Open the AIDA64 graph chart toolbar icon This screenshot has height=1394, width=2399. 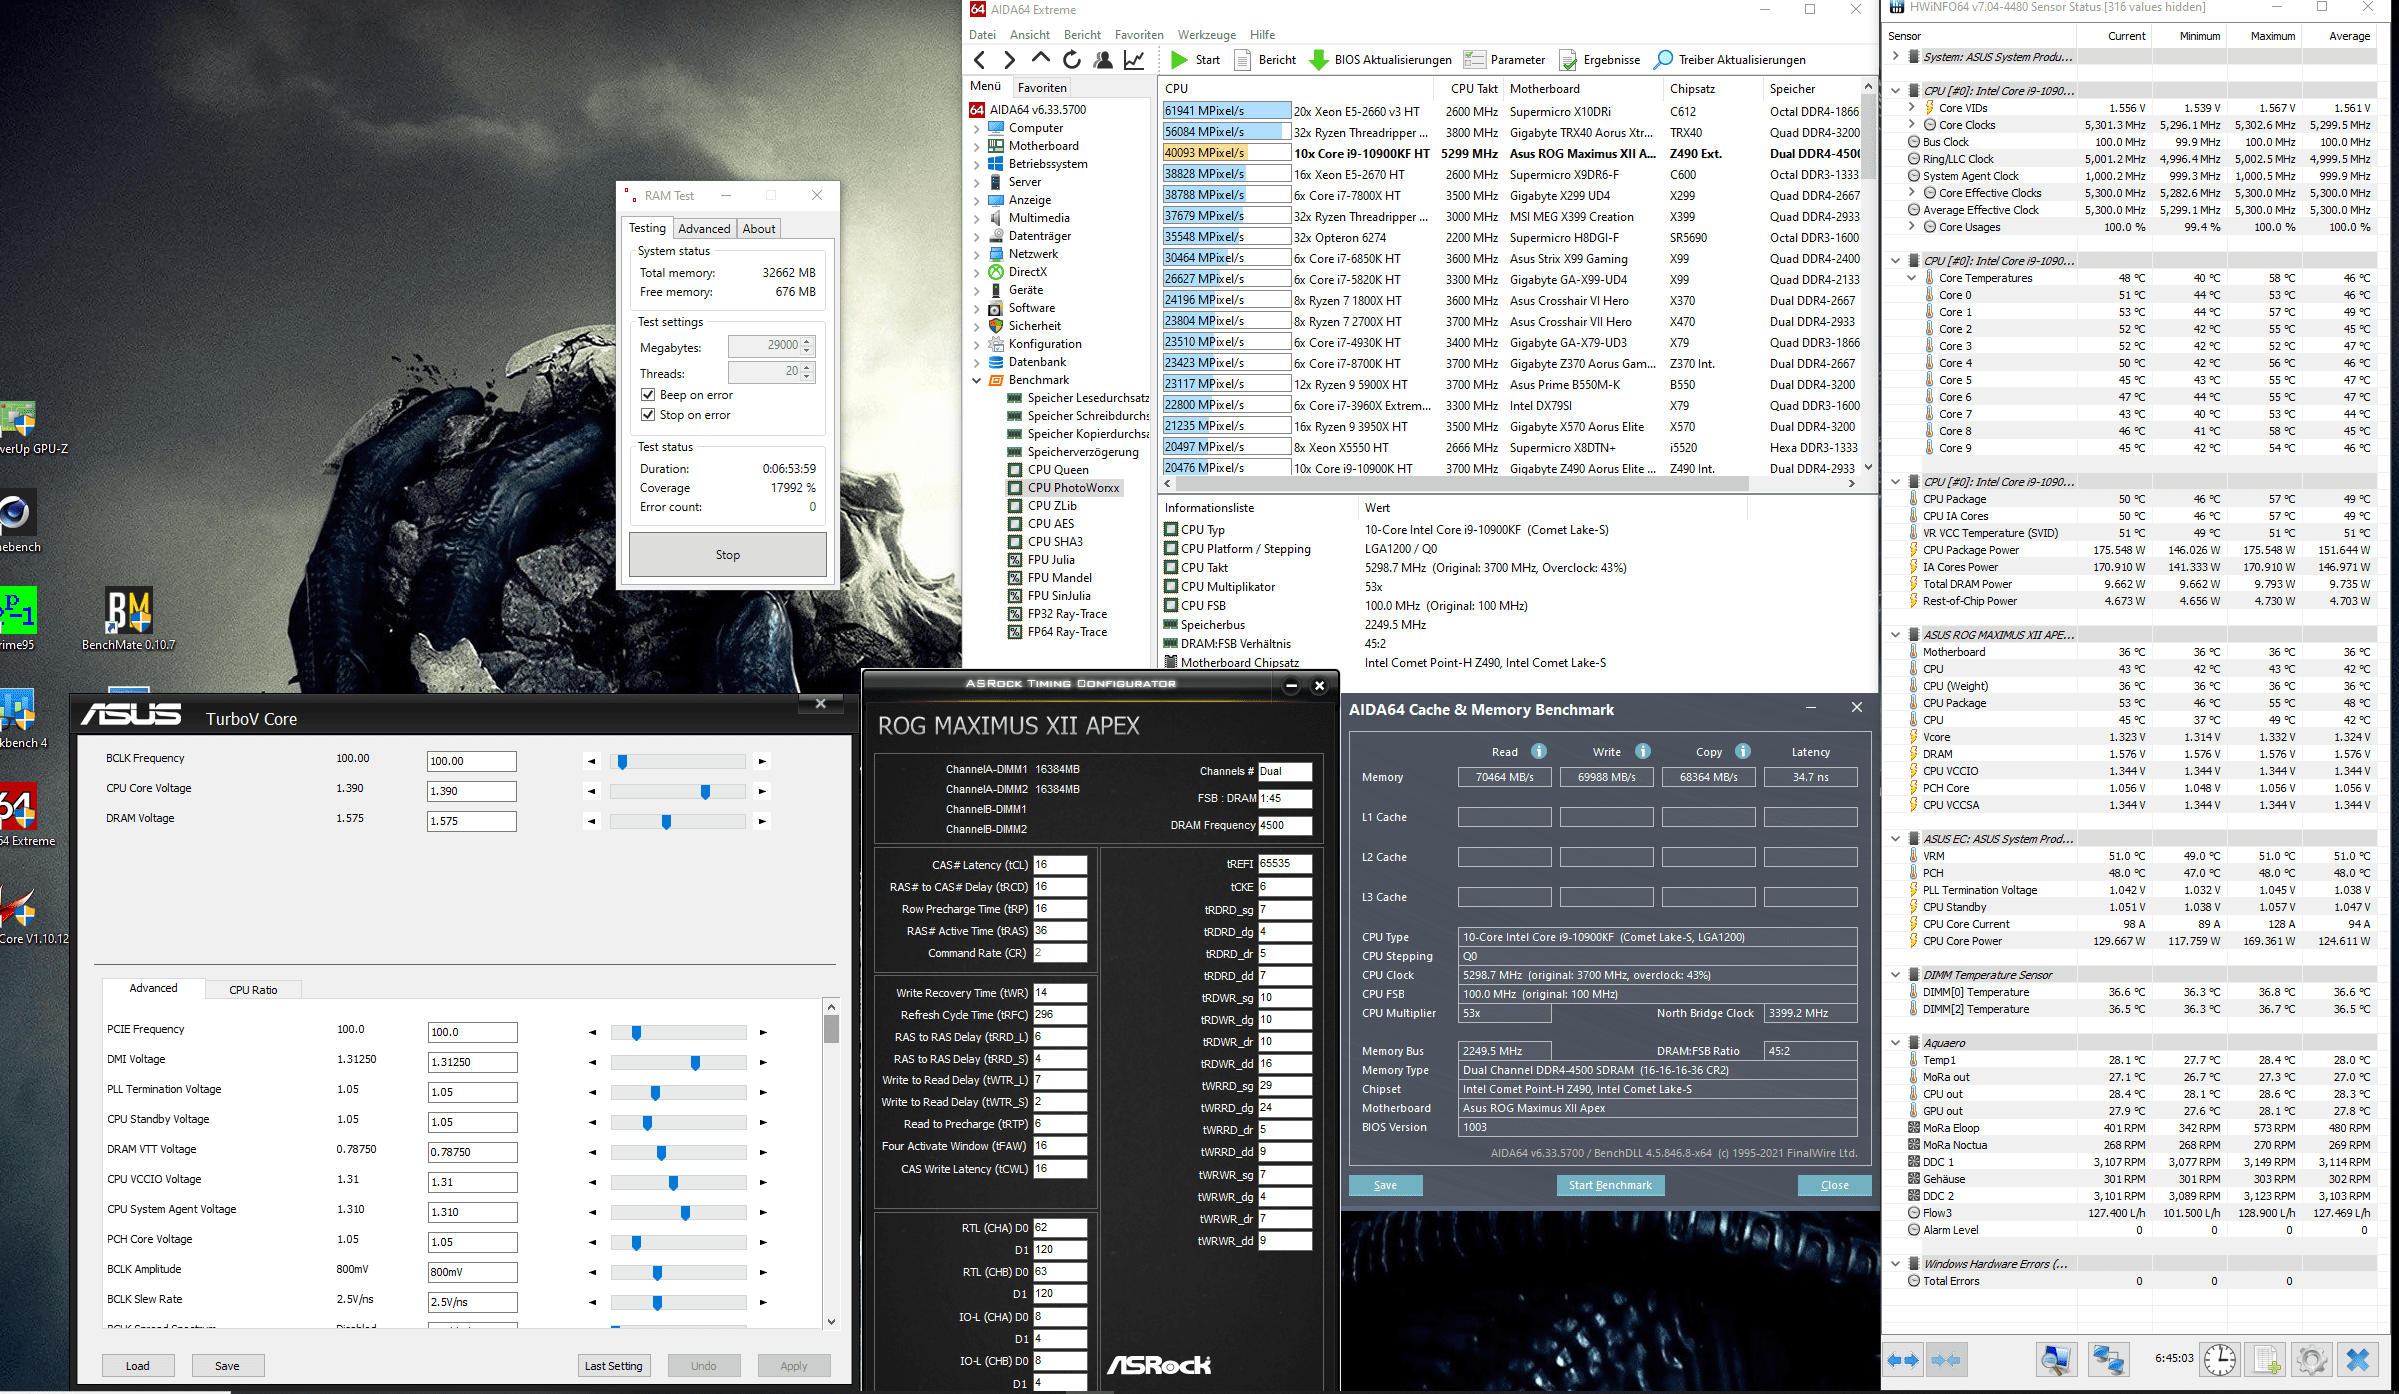tap(1134, 60)
